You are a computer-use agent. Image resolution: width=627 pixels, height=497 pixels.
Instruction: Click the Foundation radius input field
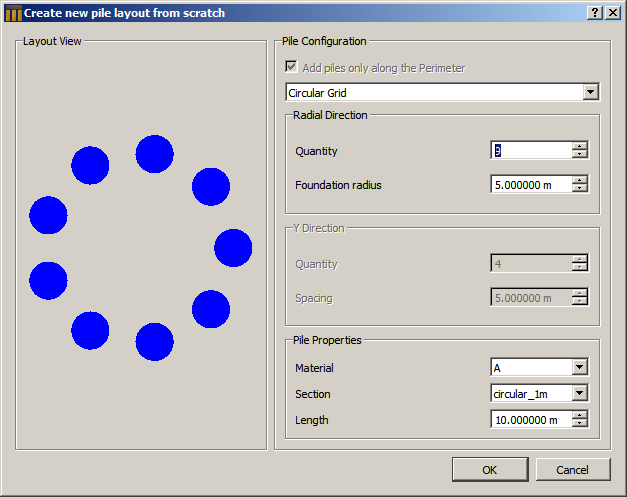pos(531,185)
